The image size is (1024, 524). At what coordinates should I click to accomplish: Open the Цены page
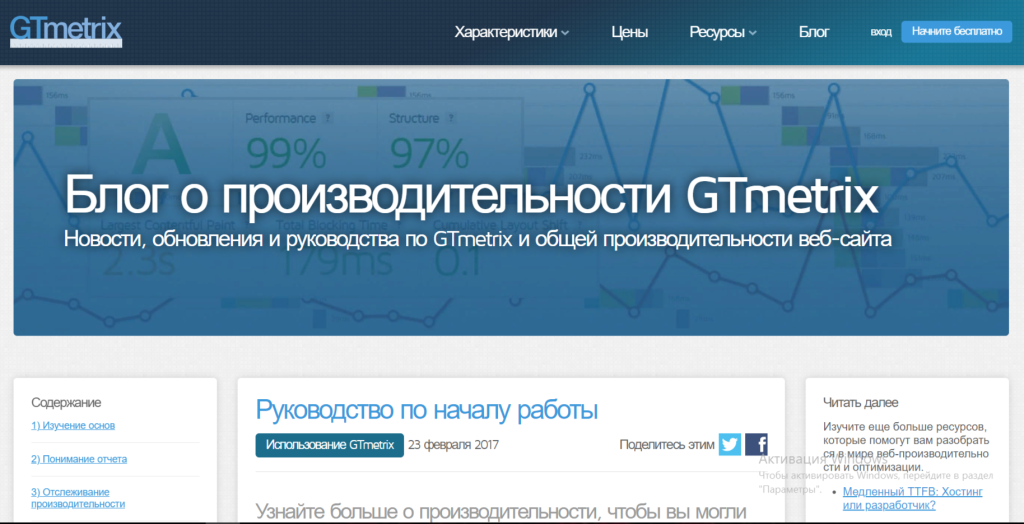click(630, 32)
